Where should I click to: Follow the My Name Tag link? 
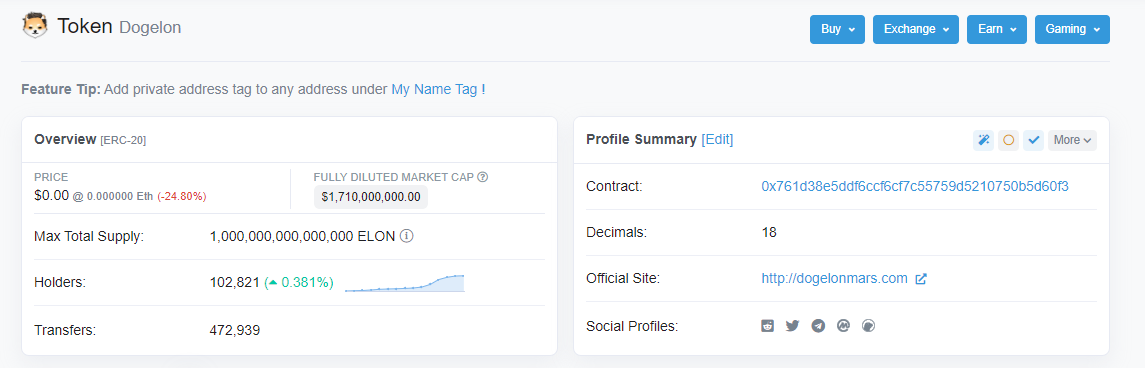[434, 90]
